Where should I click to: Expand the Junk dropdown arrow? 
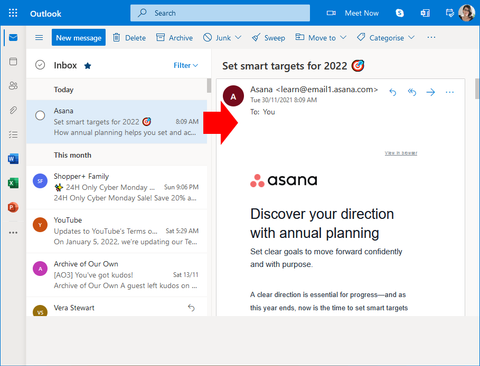(238, 37)
